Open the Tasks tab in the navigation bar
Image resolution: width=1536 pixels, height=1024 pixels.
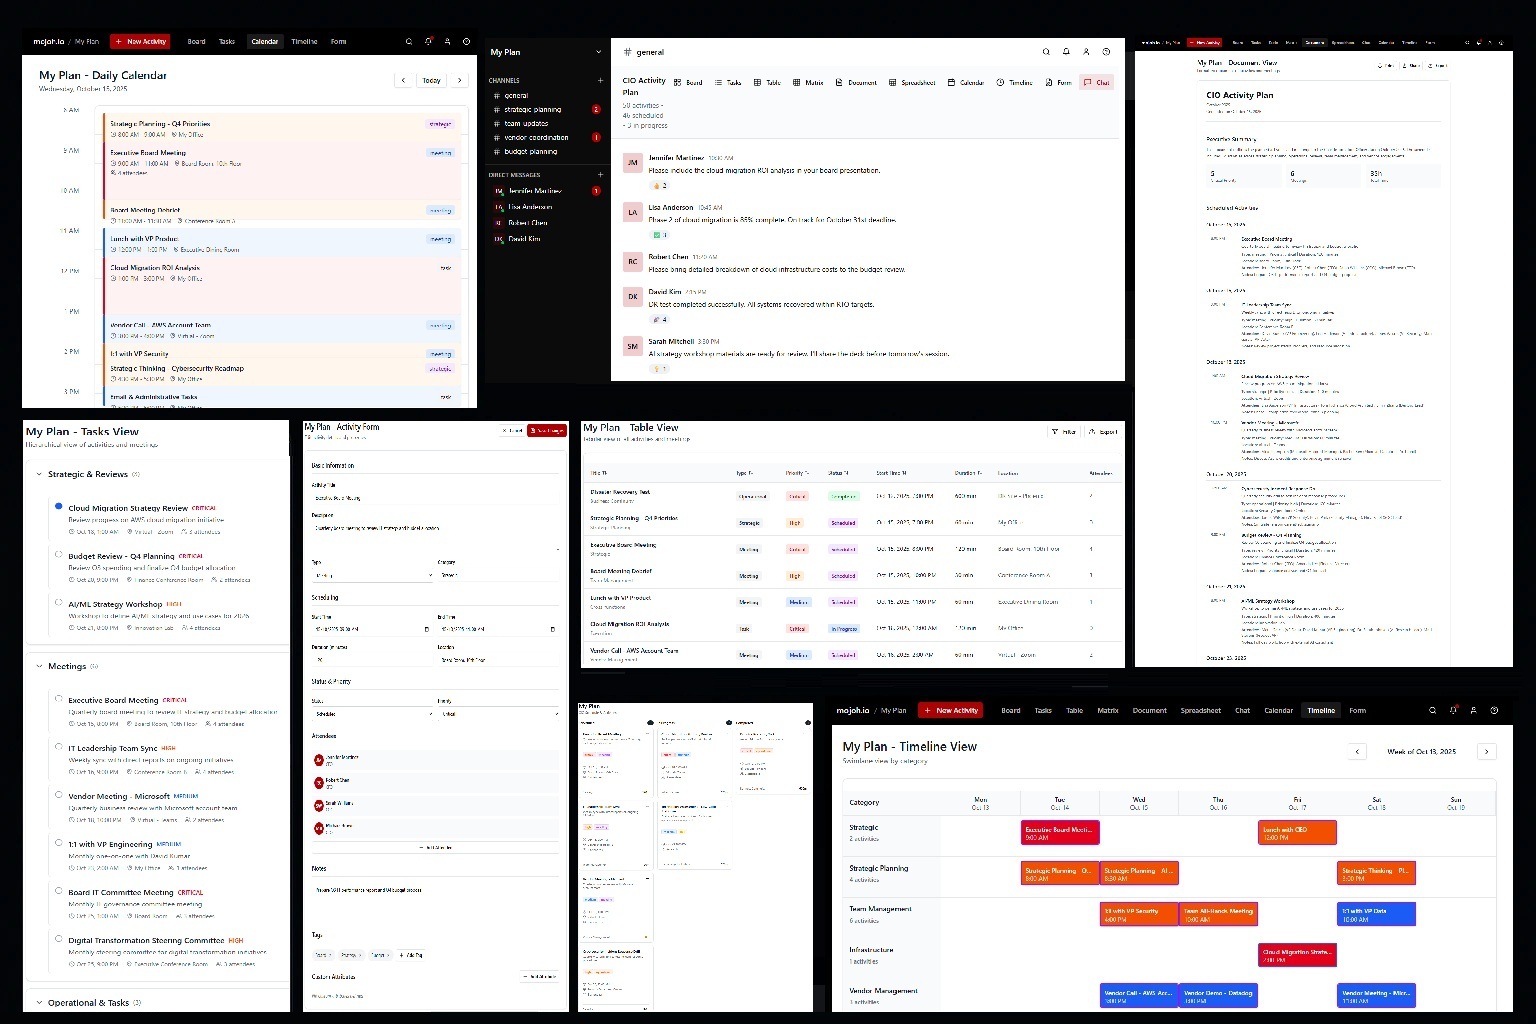(x=226, y=41)
